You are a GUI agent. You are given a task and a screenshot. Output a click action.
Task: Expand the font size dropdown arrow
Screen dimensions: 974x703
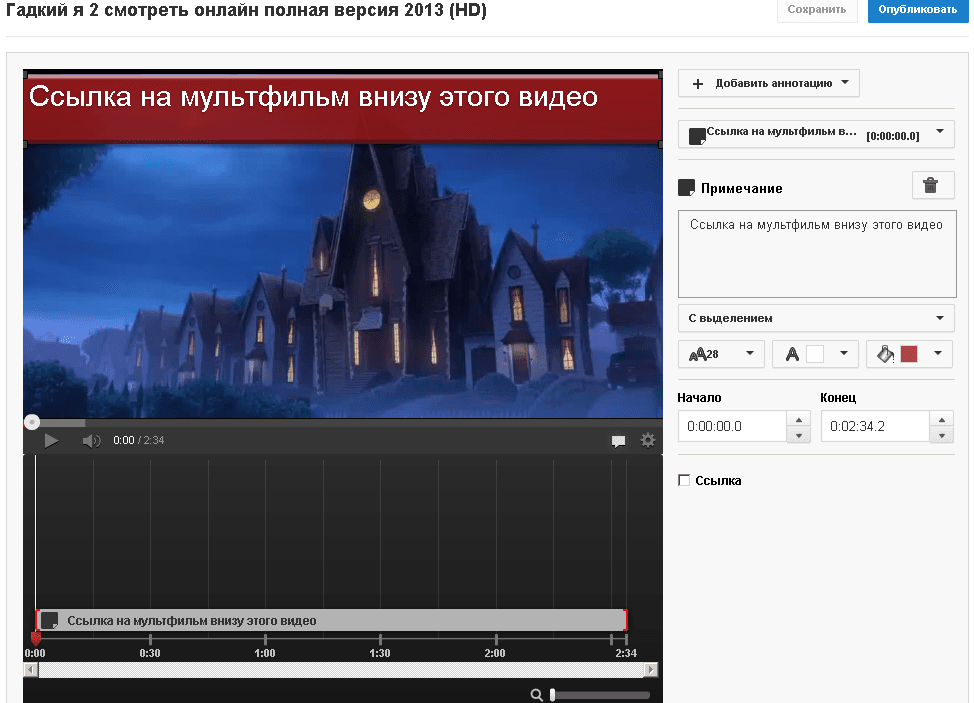[x=750, y=353]
